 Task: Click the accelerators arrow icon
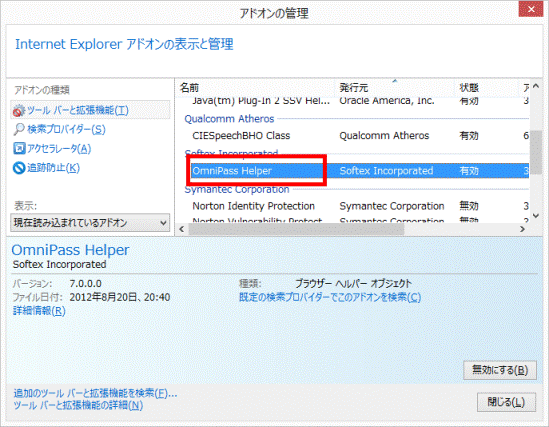(19, 148)
